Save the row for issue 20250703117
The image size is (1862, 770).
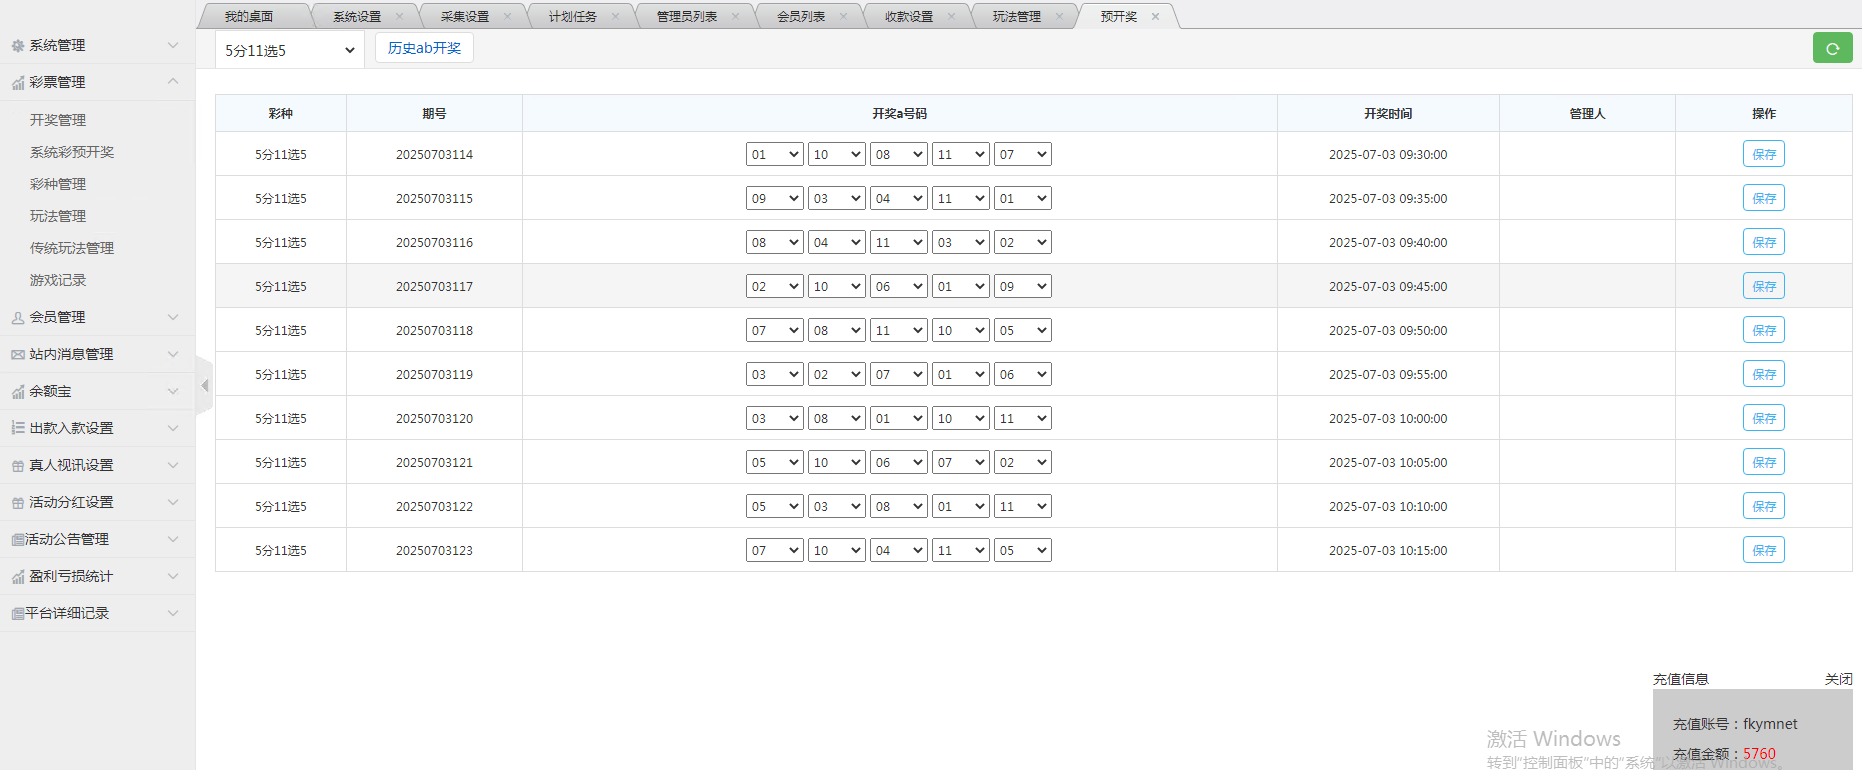tap(1763, 286)
